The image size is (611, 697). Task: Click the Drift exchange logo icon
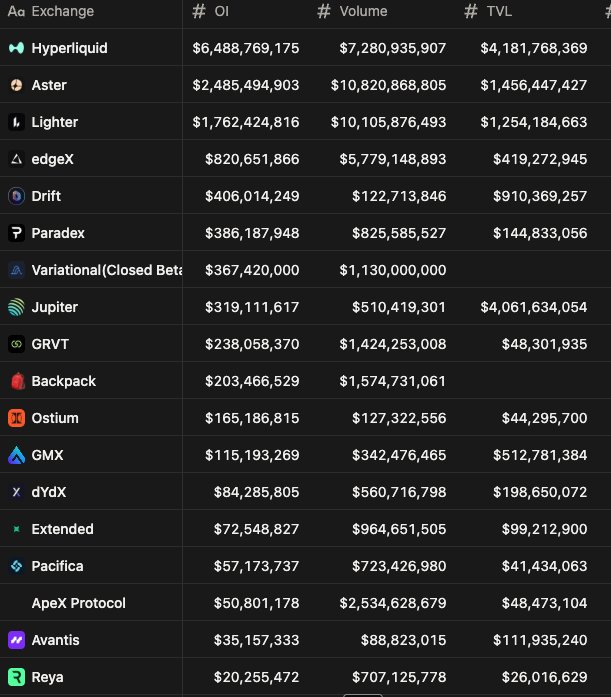click(16, 196)
